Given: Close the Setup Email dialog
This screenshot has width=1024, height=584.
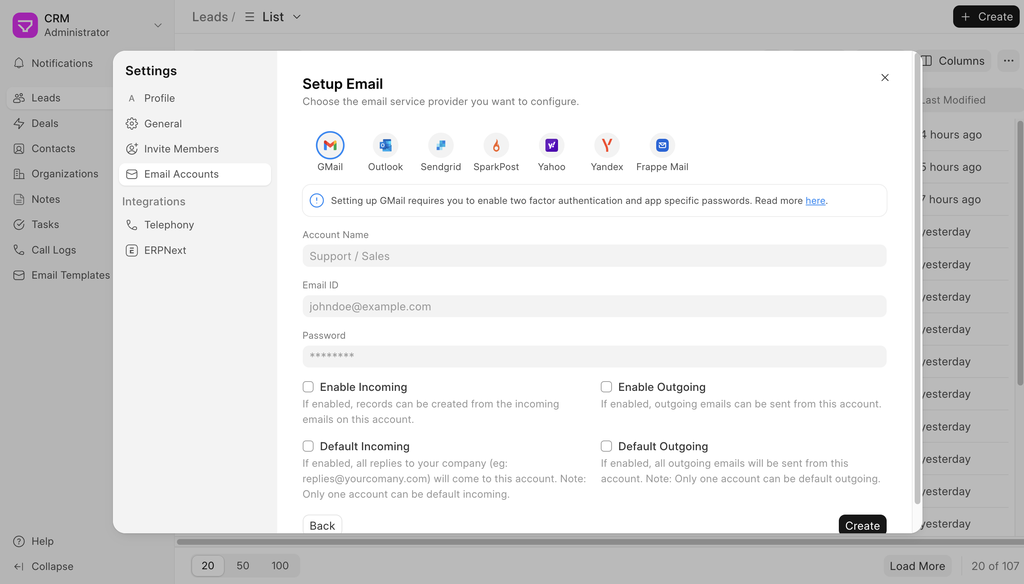Looking at the screenshot, I should (884, 78).
